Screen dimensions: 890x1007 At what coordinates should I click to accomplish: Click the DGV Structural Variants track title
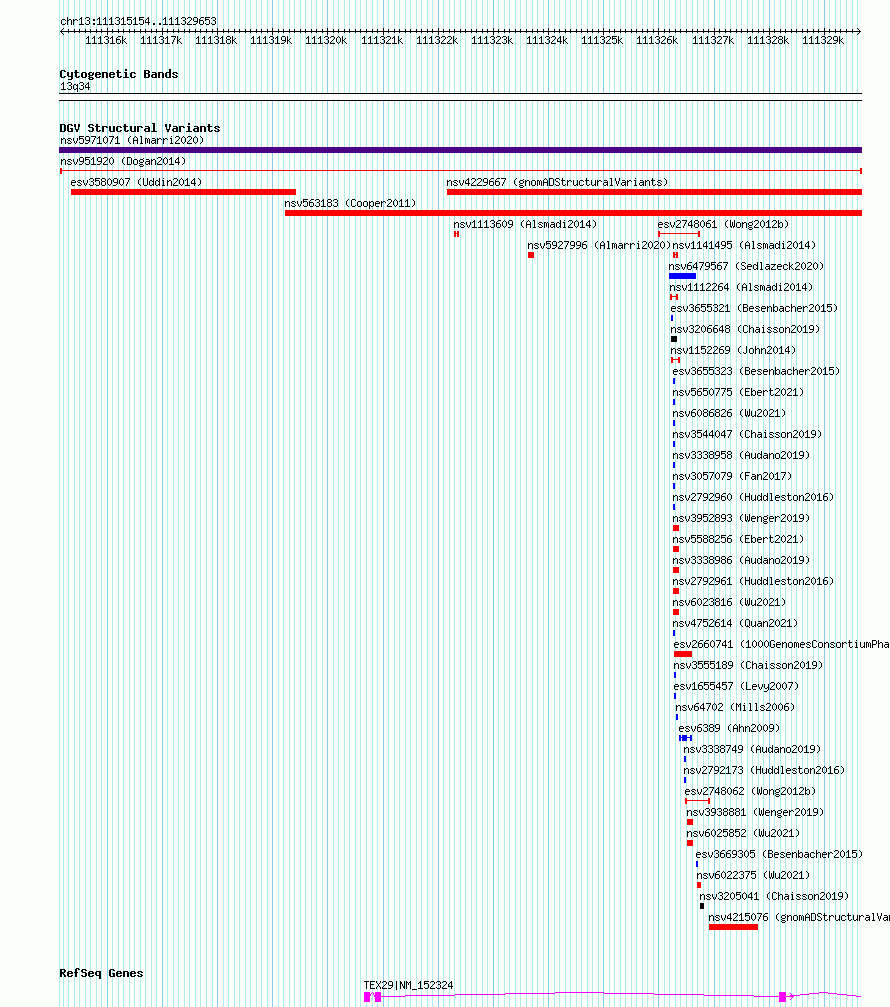pyautogui.click(x=140, y=128)
